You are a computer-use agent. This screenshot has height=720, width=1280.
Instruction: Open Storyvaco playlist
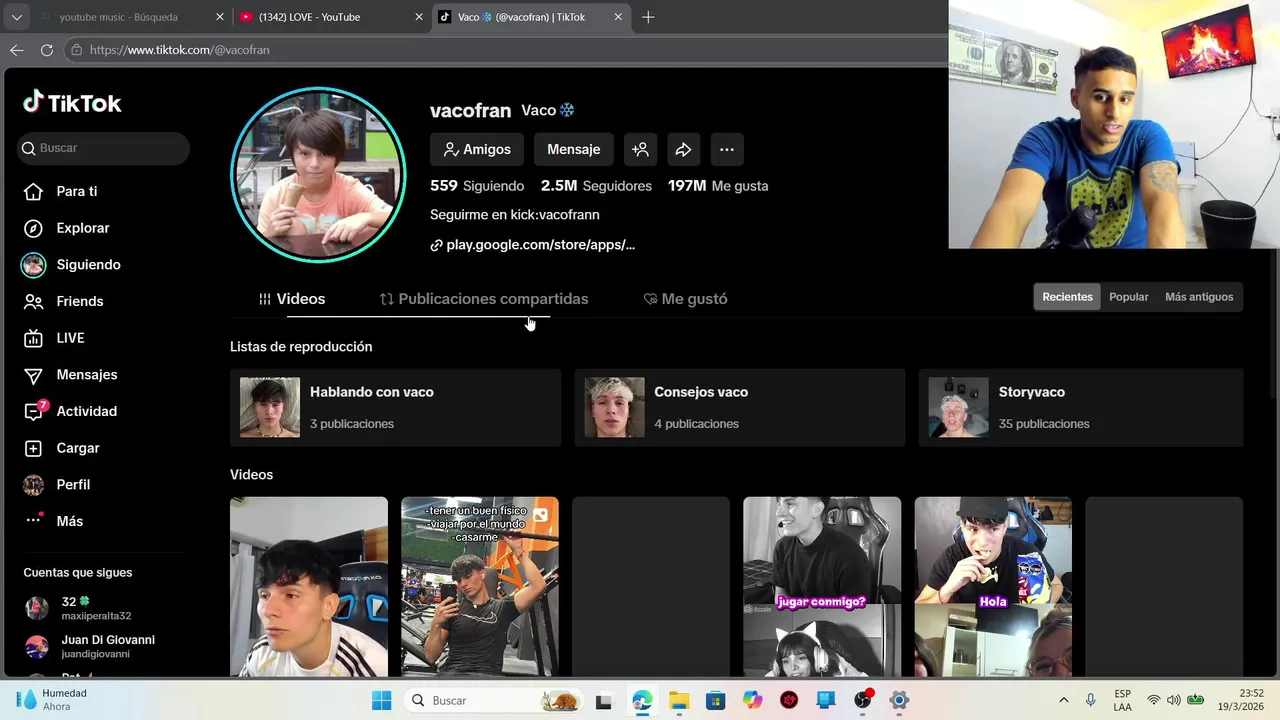pyautogui.click(x=1081, y=407)
